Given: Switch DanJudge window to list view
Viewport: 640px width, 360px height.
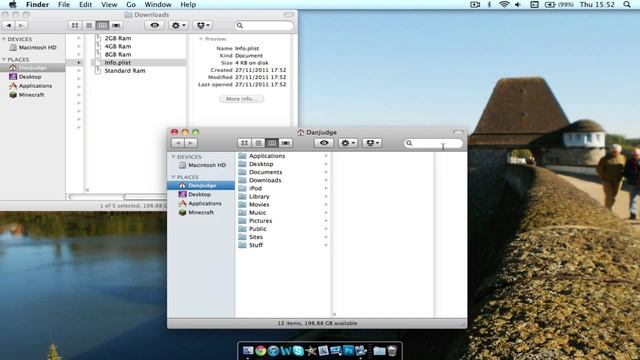Looking at the screenshot, I should [258, 143].
